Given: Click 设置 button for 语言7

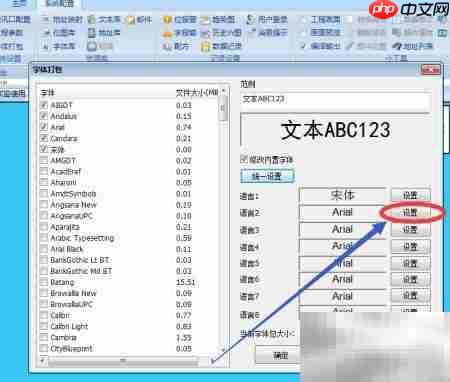Looking at the screenshot, I should tap(410, 295).
